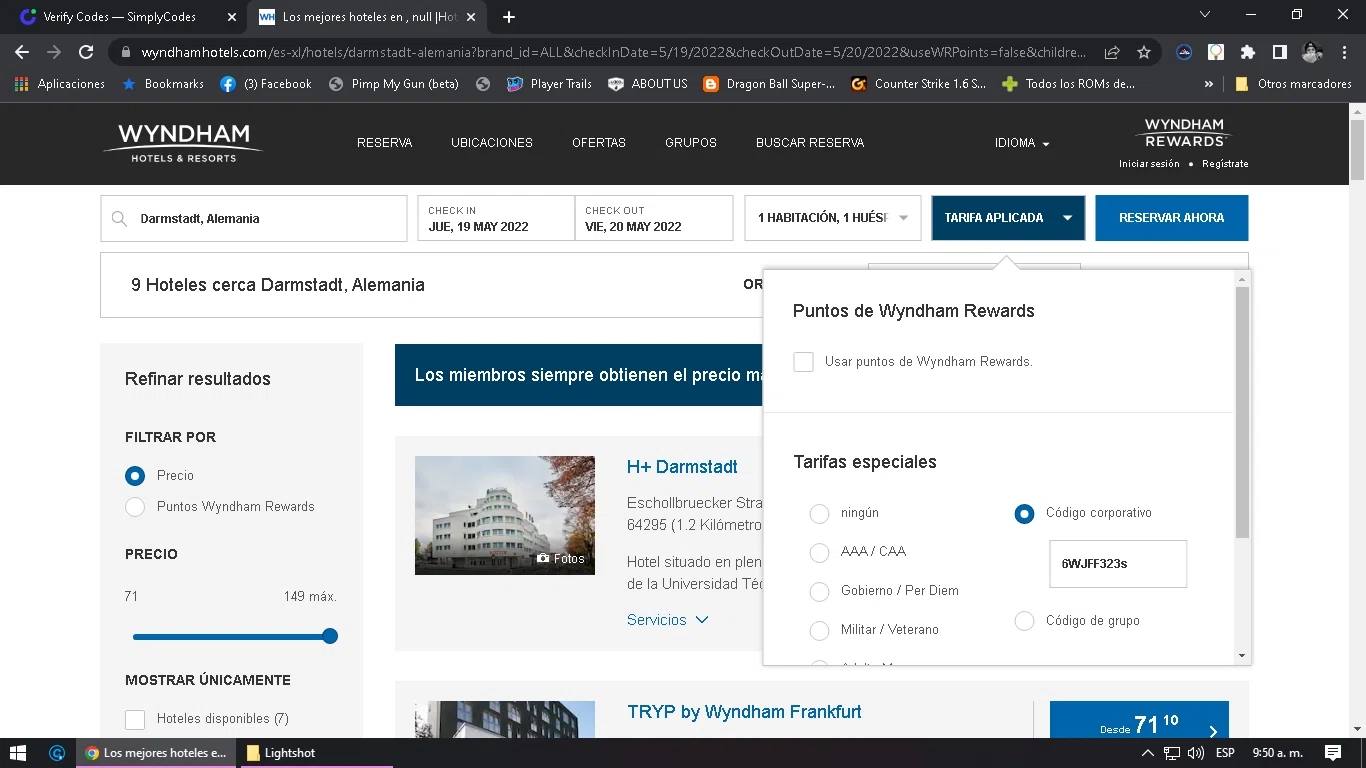Open the CHECK OUT date picker
Viewport: 1366px width, 768px height.
654,218
